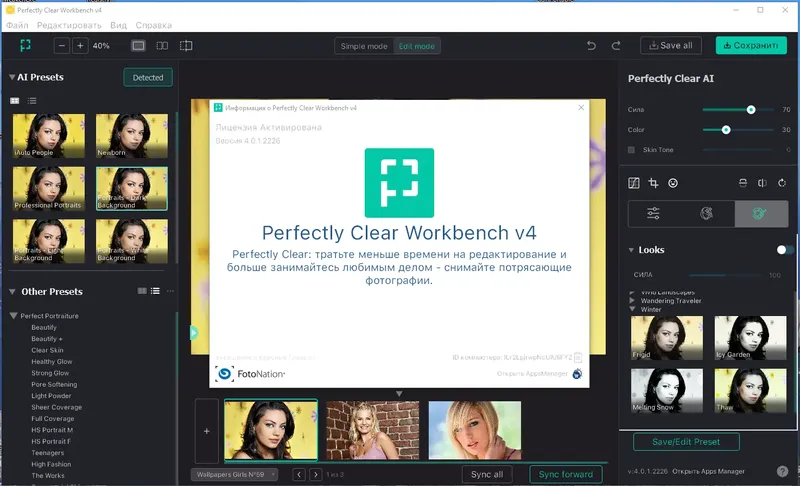800x486 pixels.
Task: Open the Открыть Apps Manager link
Action: 708,471
